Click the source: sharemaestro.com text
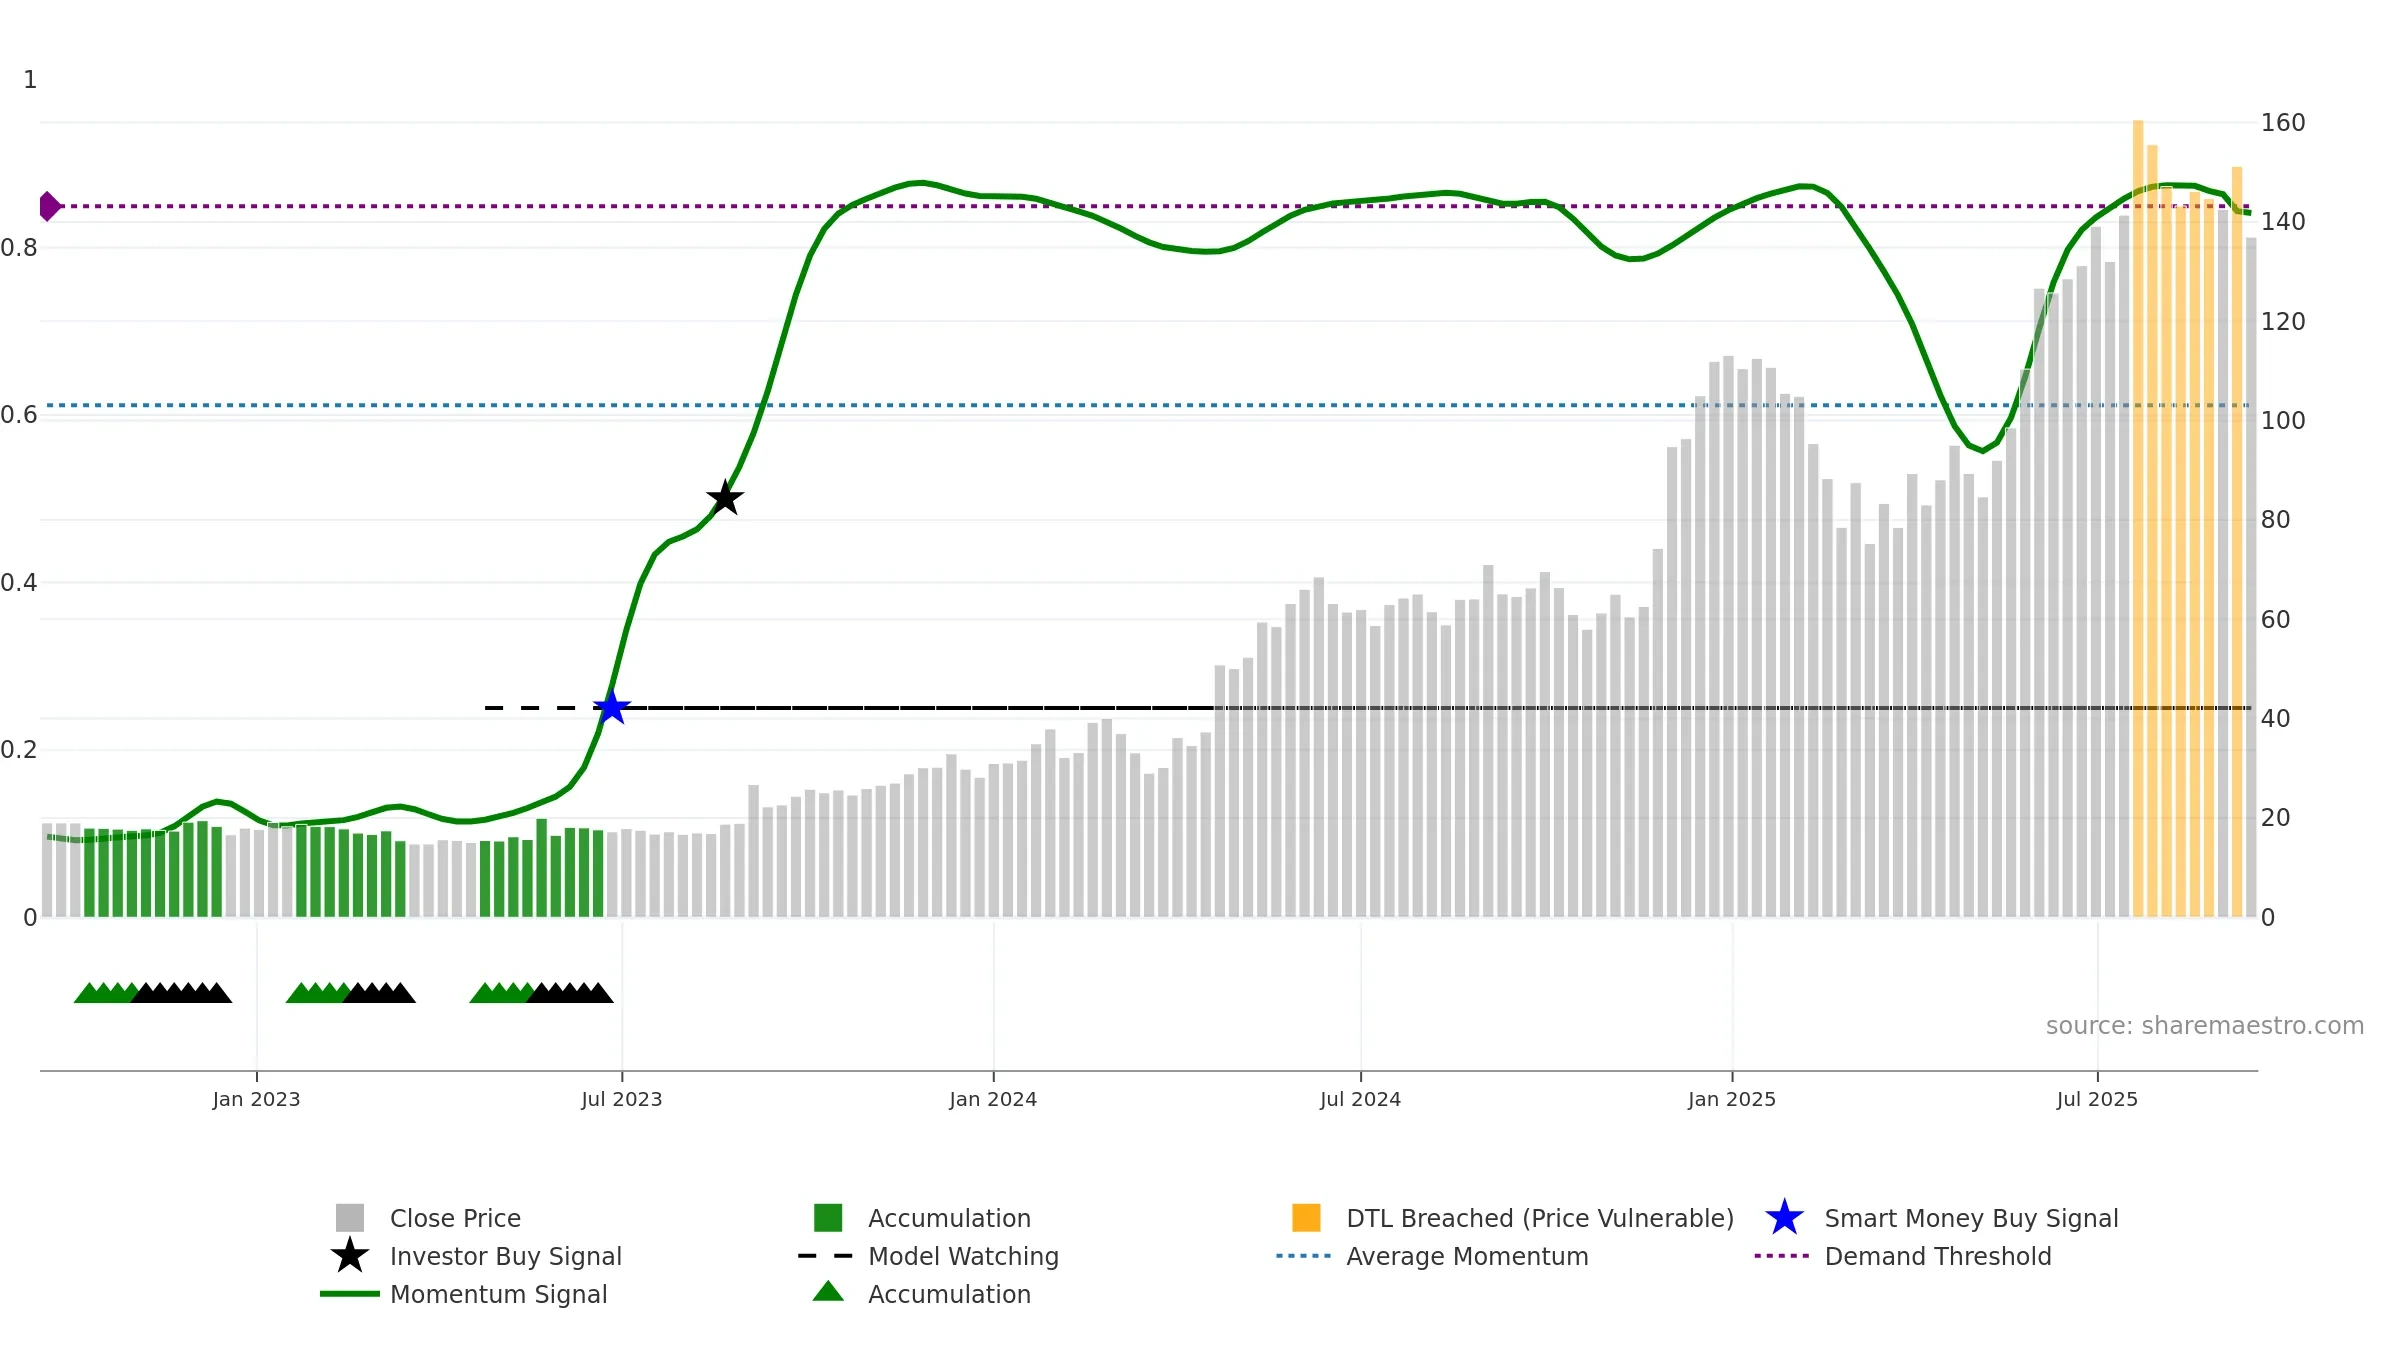Viewport: 2400px width, 1350px height. tap(2205, 1025)
